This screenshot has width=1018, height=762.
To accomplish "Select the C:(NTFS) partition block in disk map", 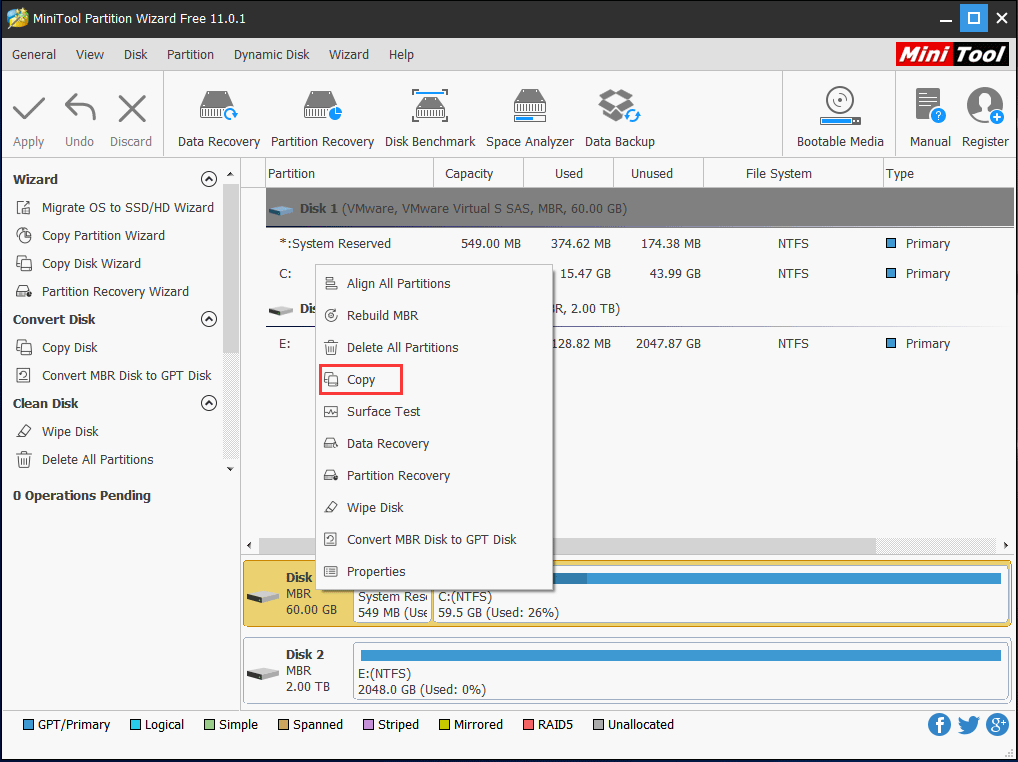I will (720, 596).
